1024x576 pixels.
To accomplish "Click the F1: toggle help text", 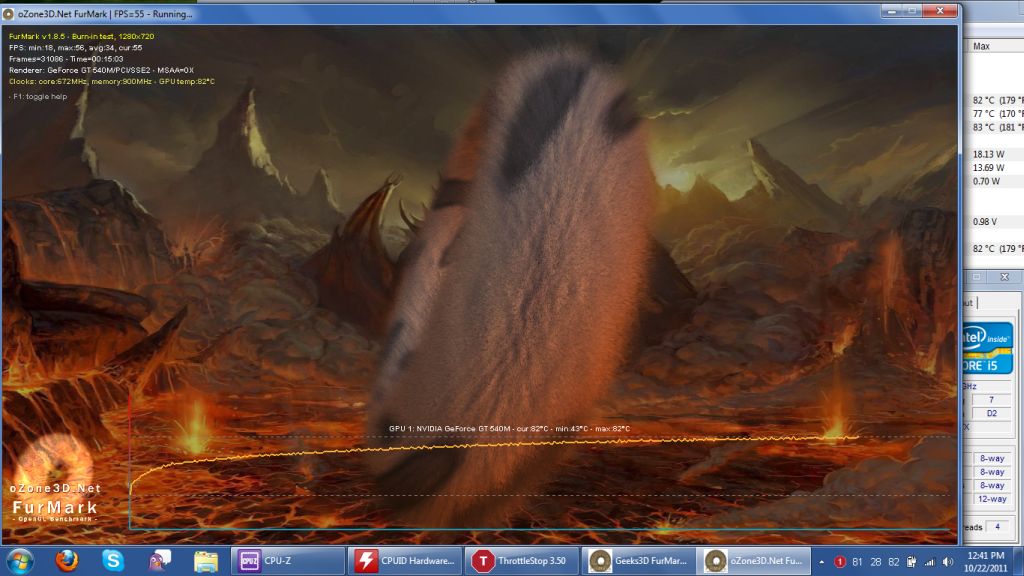I will click(38, 97).
